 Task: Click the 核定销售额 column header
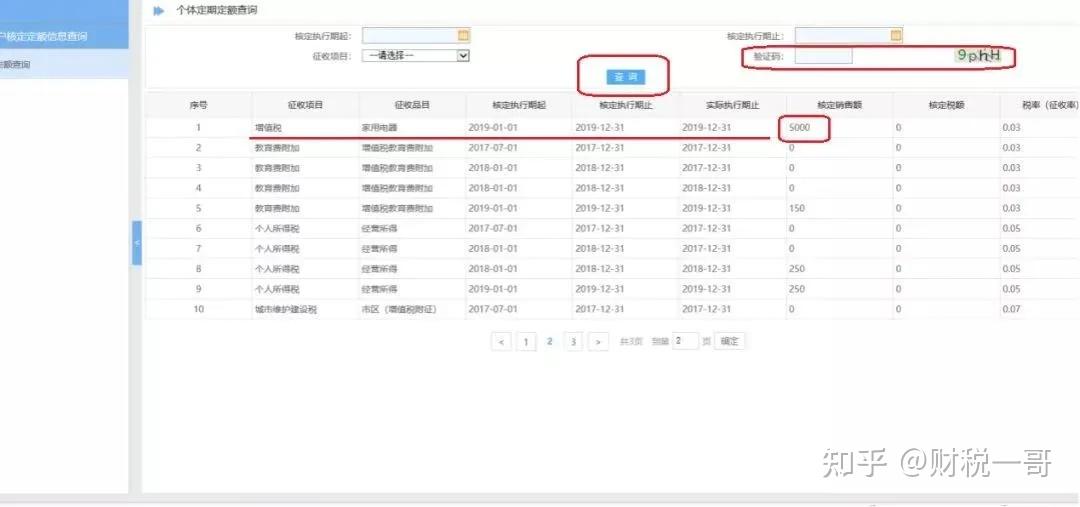point(840,105)
